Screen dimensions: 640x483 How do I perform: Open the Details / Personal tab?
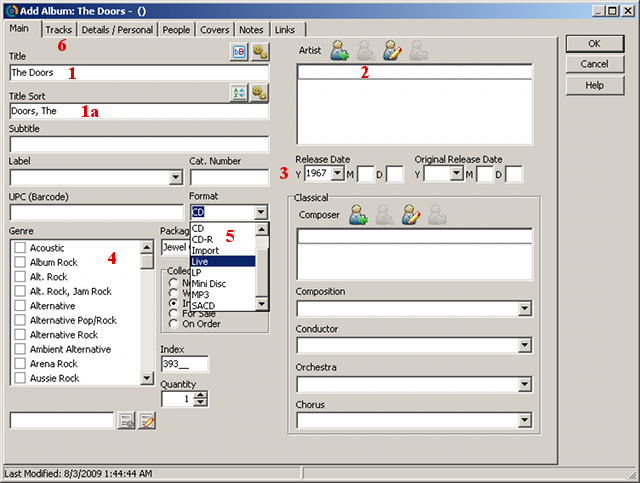pos(117,30)
